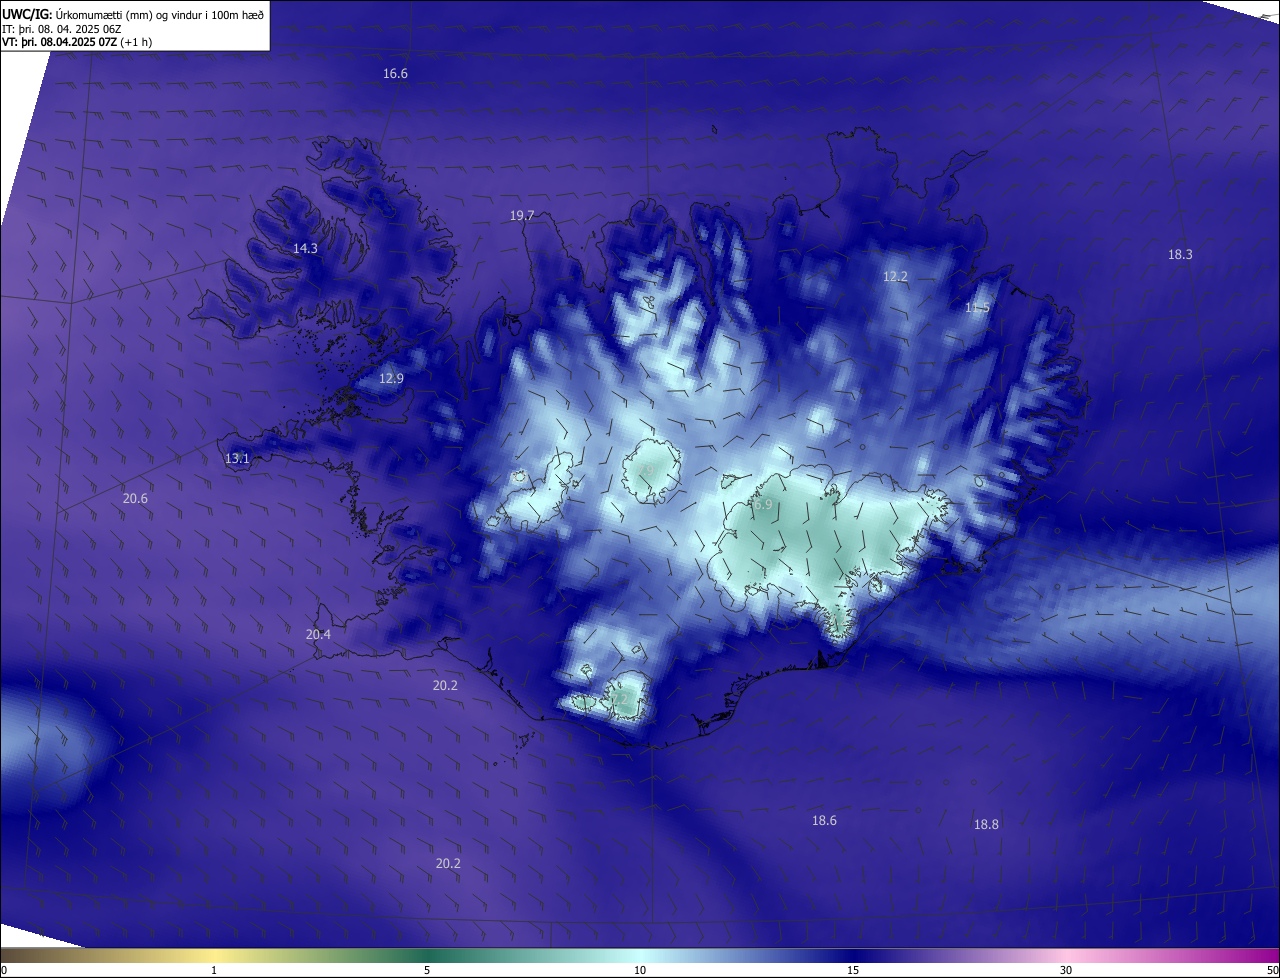Click the 0 tick on the color scale

click(x=4, y=971)
